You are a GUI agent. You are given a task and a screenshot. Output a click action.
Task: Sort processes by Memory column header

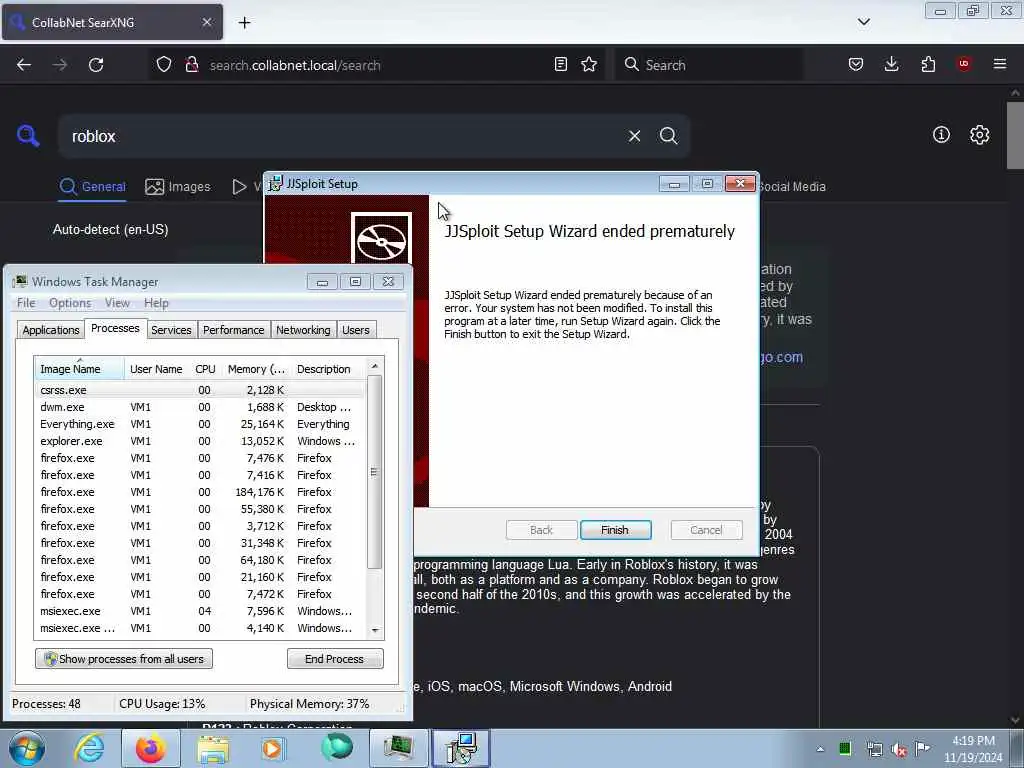pos(256,369)
